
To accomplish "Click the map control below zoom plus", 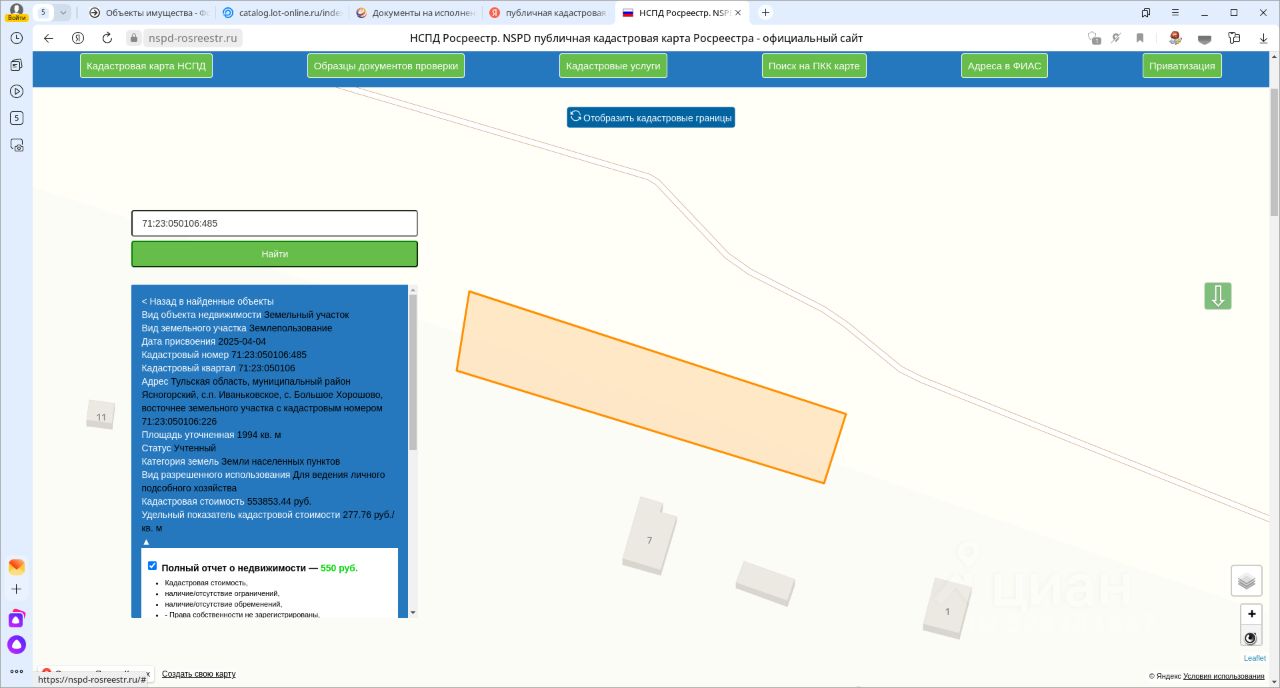I will coord(1251,637).
